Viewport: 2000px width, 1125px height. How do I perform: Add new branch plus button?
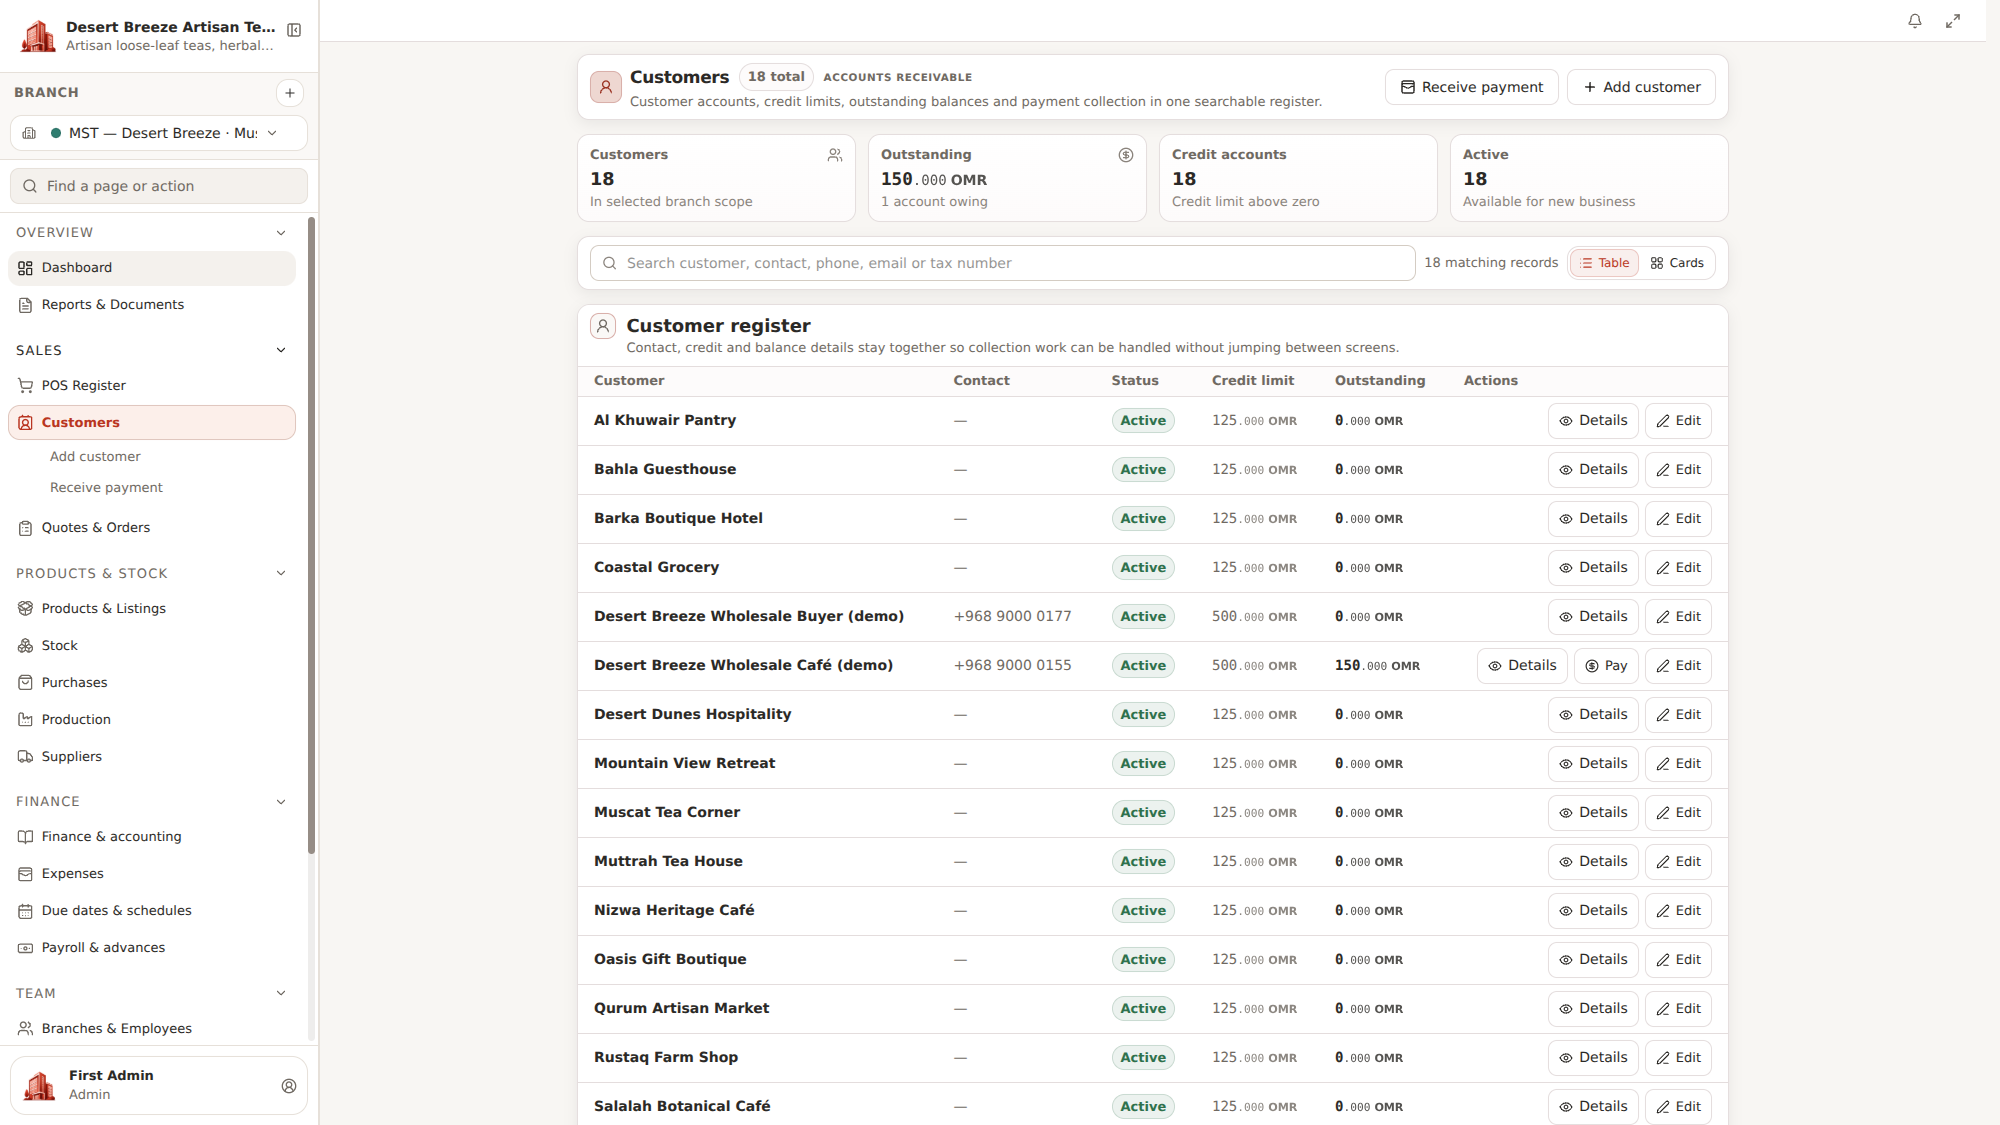pos(290,93)
